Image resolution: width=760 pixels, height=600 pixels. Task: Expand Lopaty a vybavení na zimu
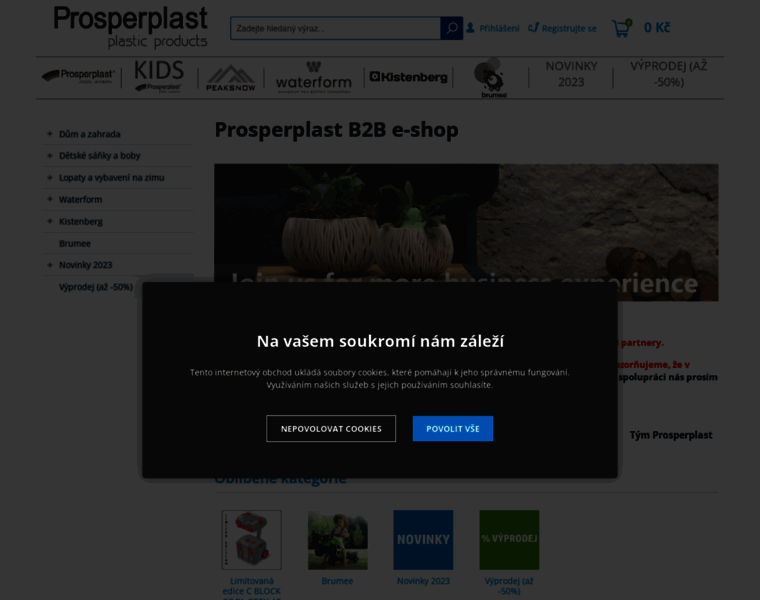coord(49,178)
